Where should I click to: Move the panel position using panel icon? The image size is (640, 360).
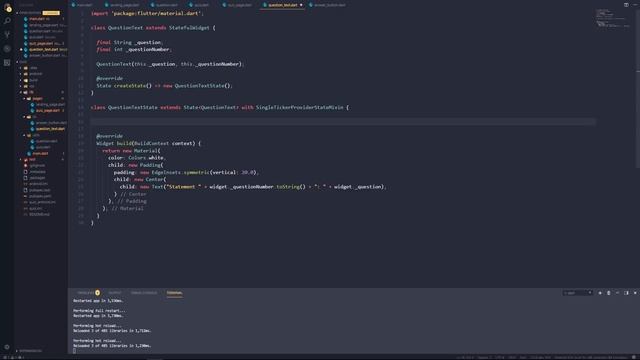point(626,293)
